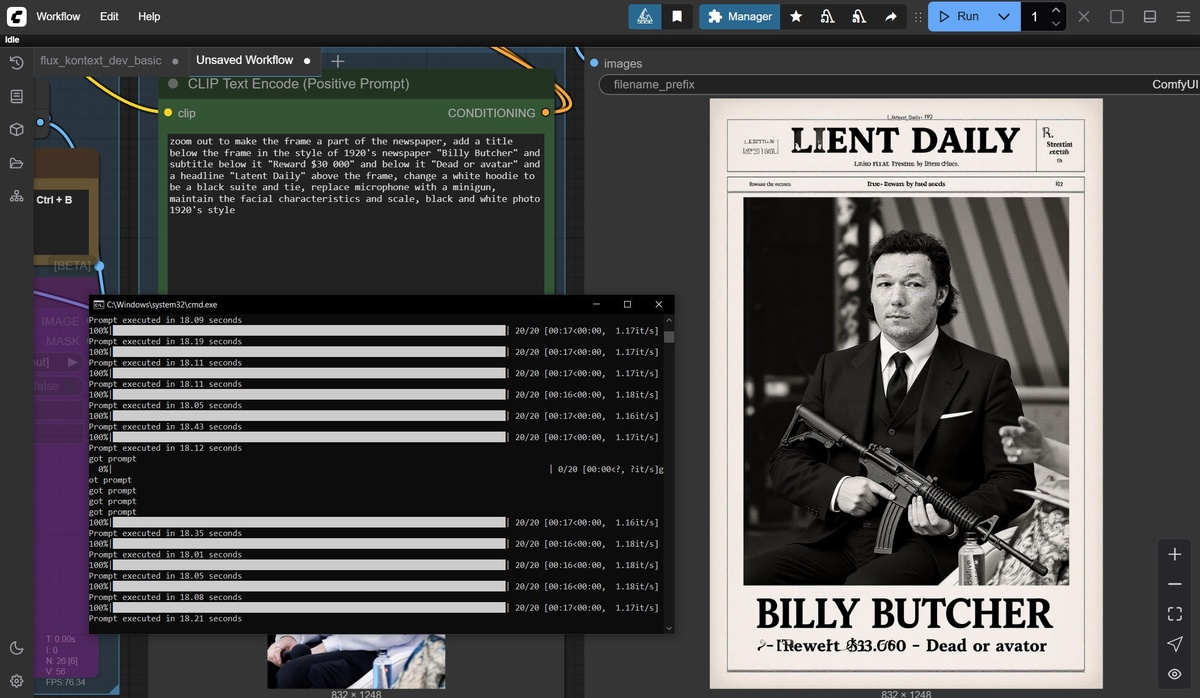The image size is (1200, 698).
Task: Zoom in with the canvas plus icon
Action: point(1175,554)
